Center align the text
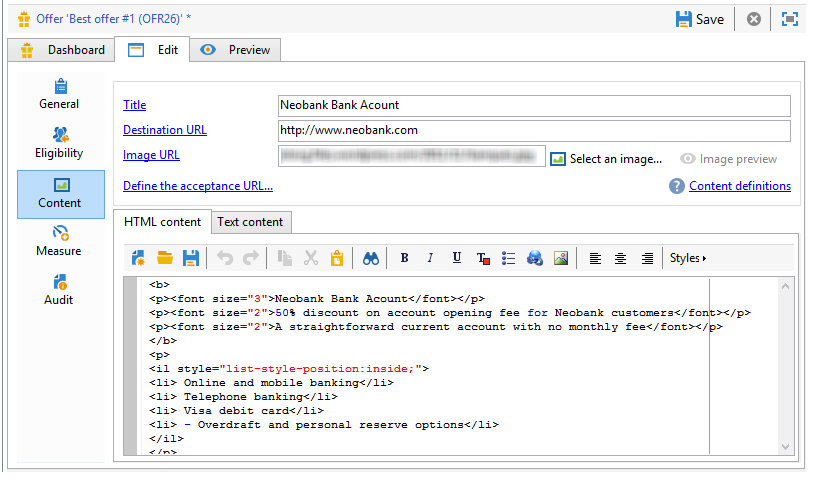This screenshot has width=817, height=481. coord(621,258)
